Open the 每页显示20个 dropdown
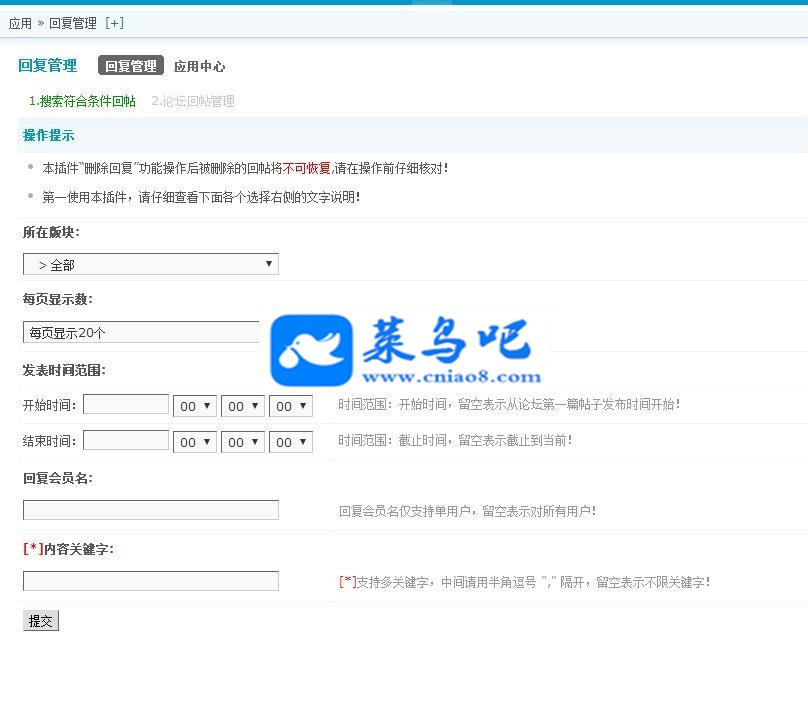 142,332
